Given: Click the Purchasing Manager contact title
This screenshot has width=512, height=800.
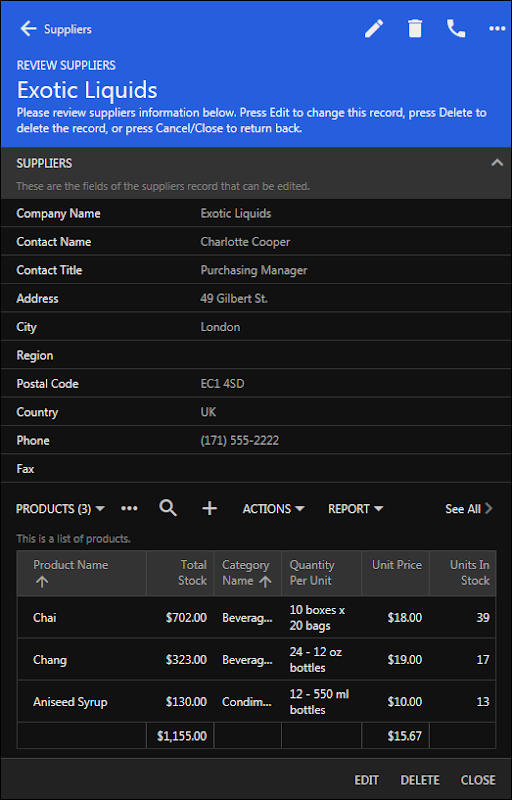Looking at the screenshot, I should [253, 270].
